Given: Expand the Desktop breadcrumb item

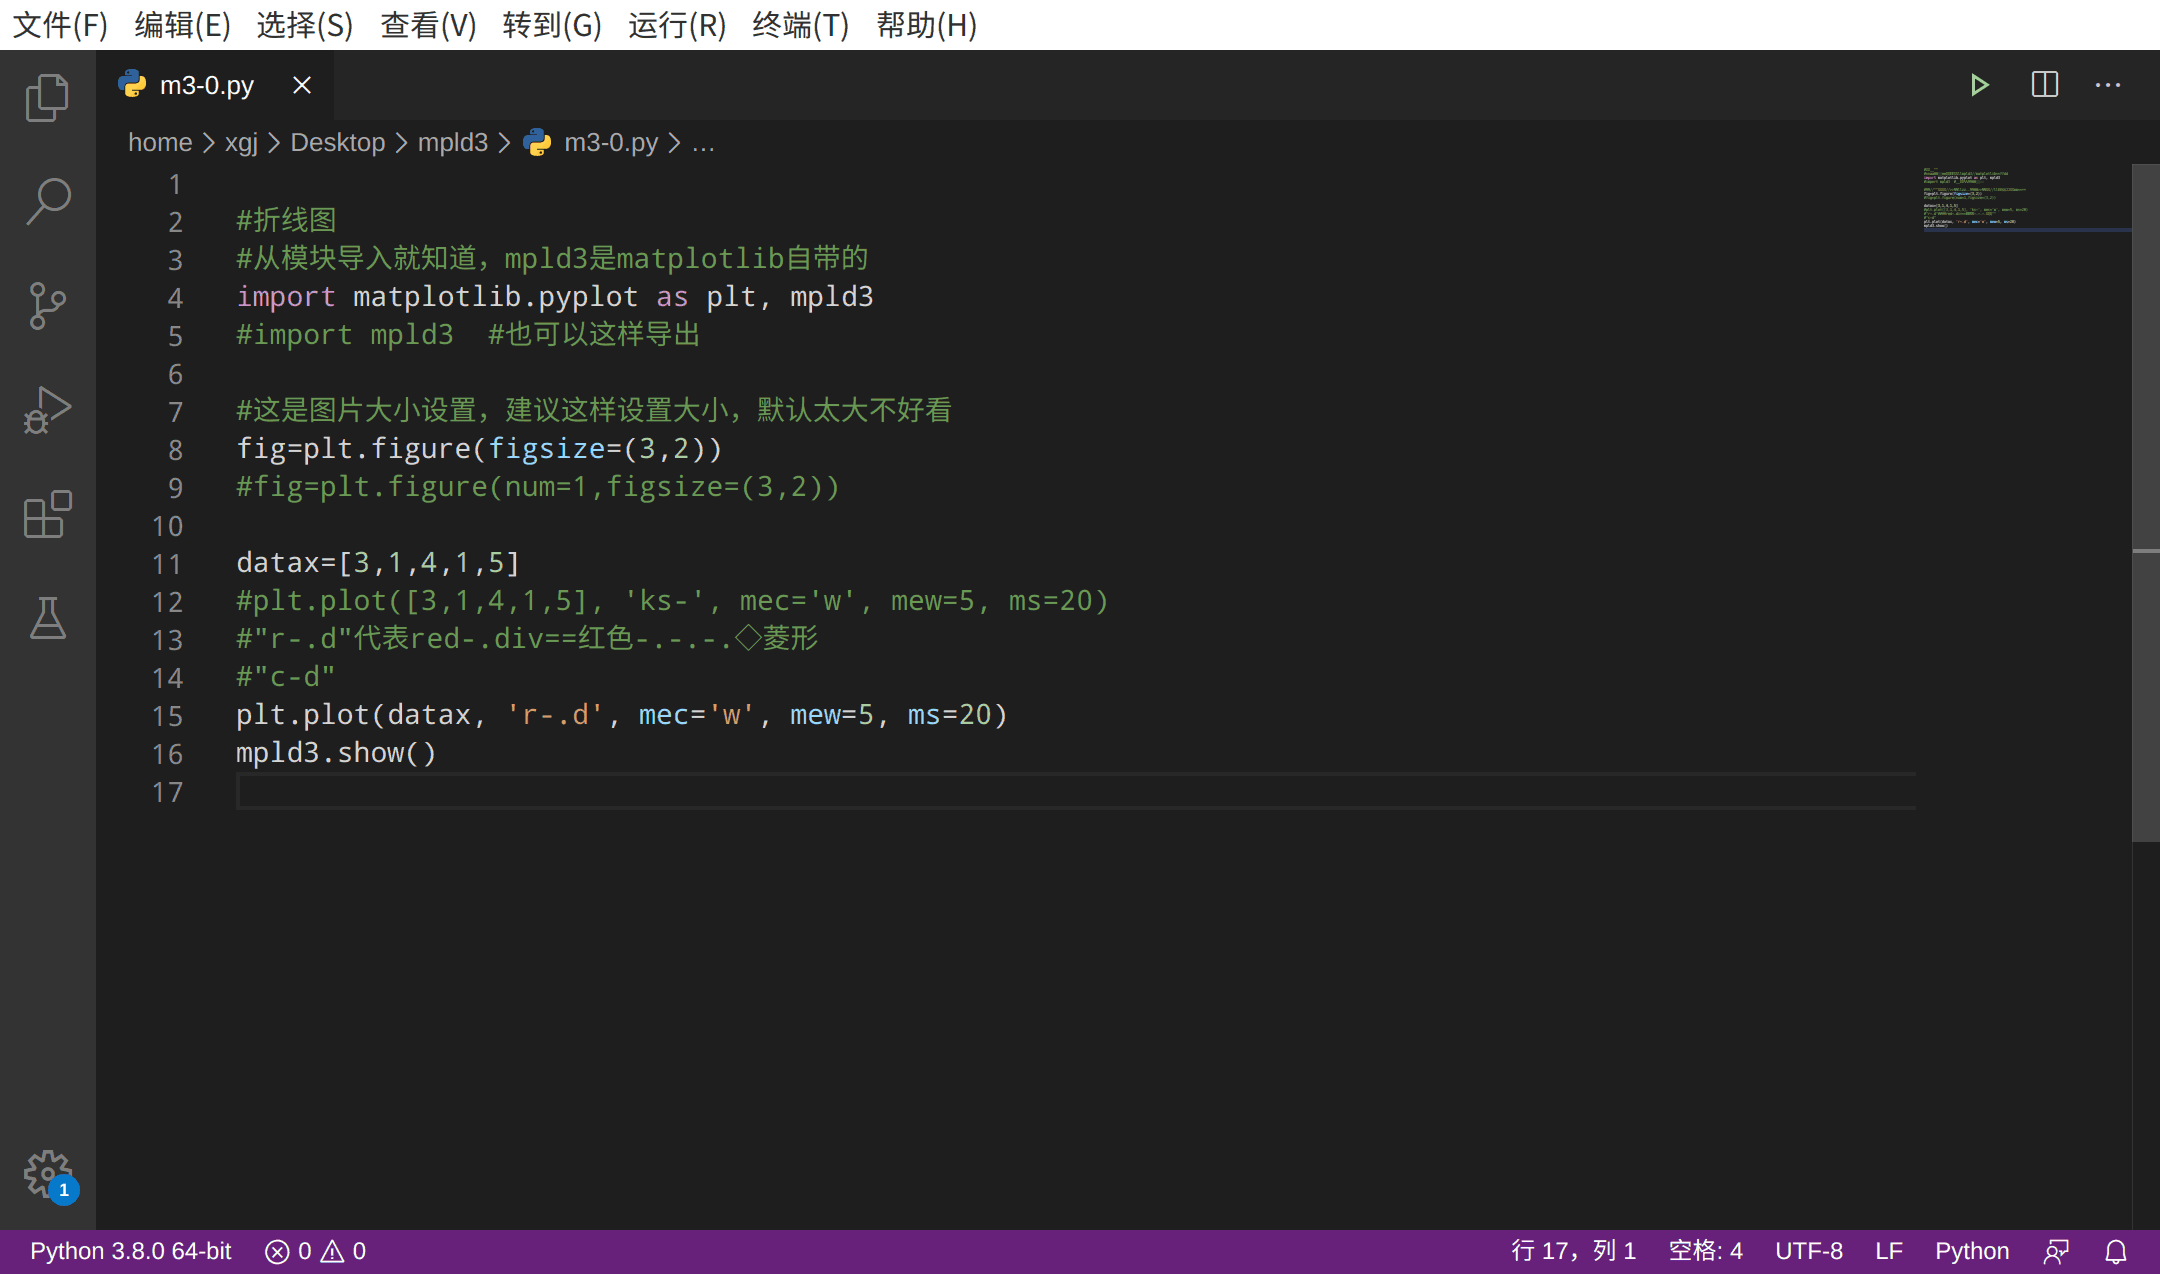Looking at the screenshot, I should coord(337,142).
